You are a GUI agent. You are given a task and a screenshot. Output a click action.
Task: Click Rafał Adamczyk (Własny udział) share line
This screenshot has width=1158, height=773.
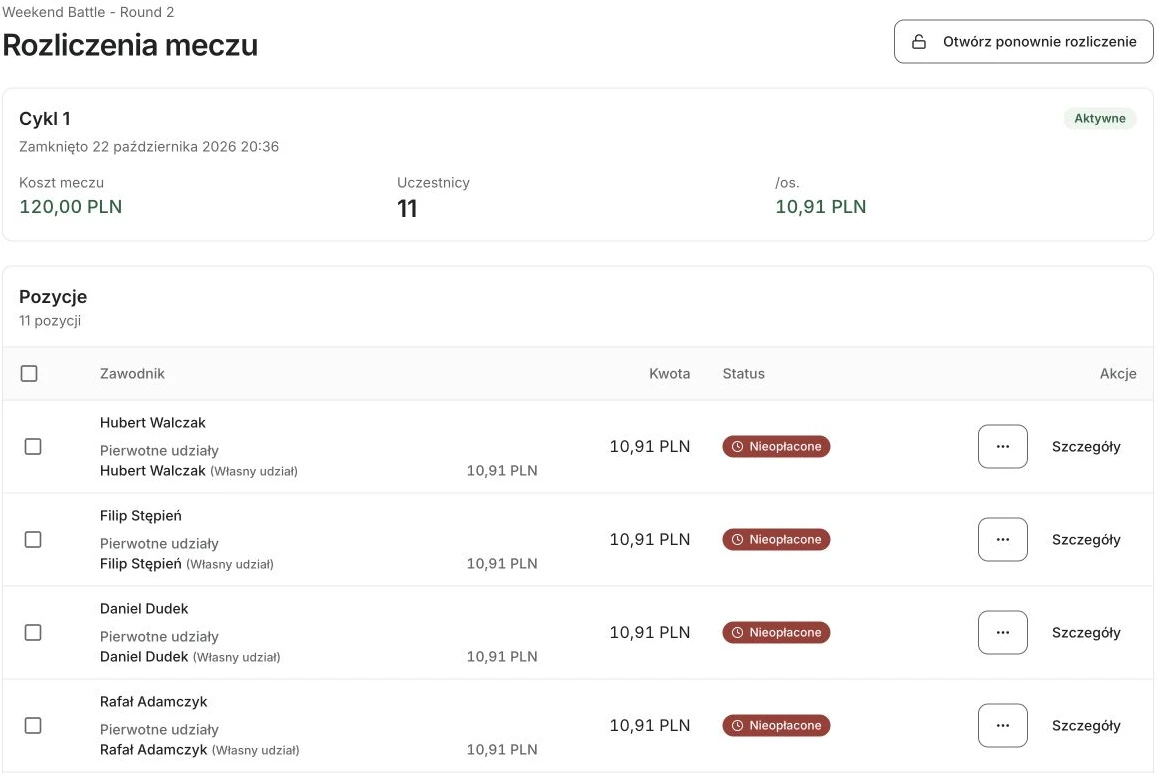[199, 750]
